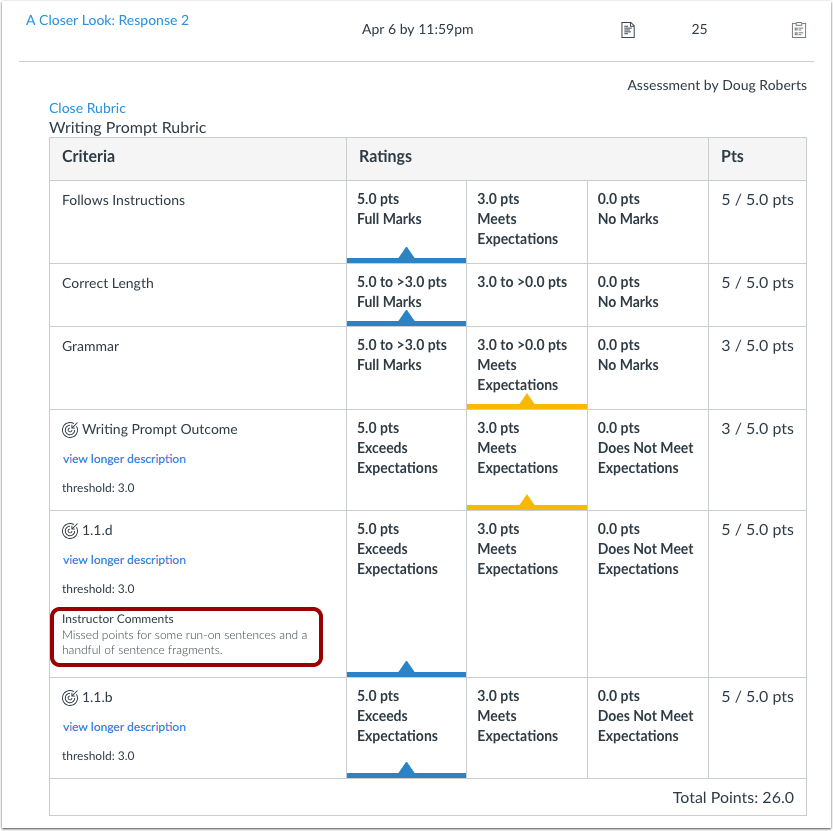Screen dimensions: 833x831
Task: Click the 1.1.d outcome target icon
Action: tap(70, 531)
